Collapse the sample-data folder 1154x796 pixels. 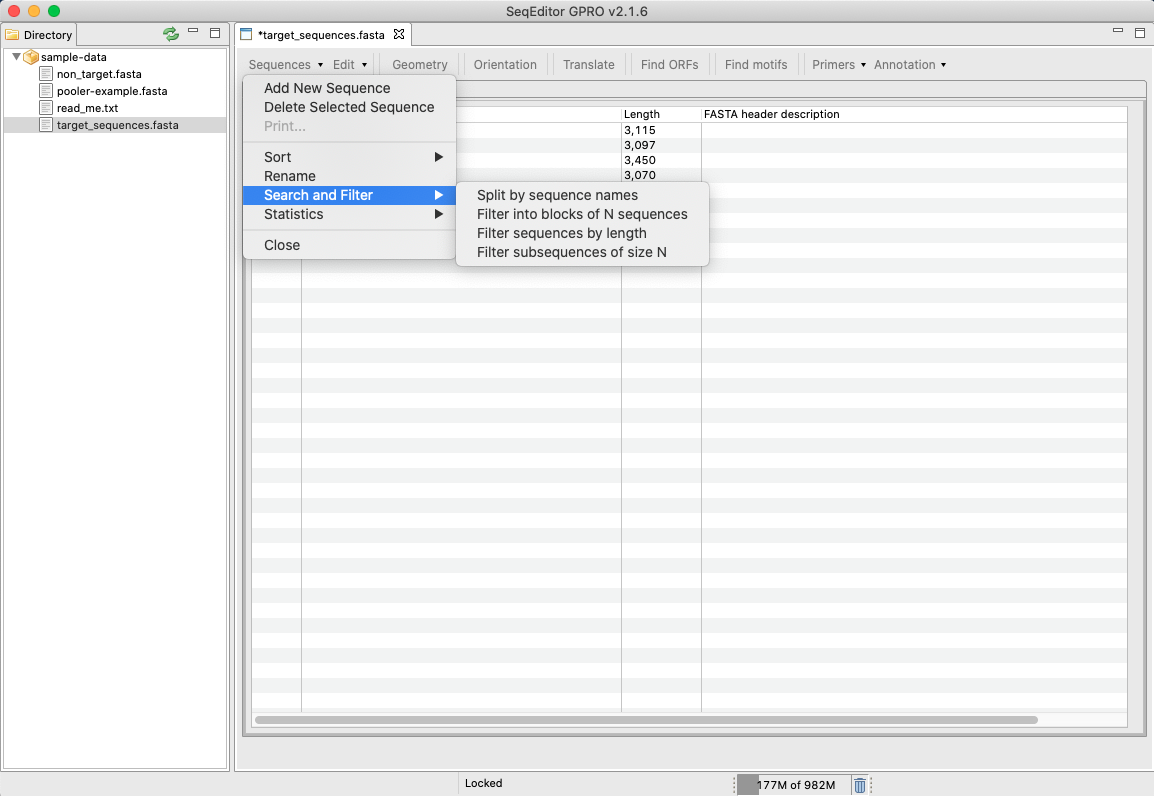16,57
